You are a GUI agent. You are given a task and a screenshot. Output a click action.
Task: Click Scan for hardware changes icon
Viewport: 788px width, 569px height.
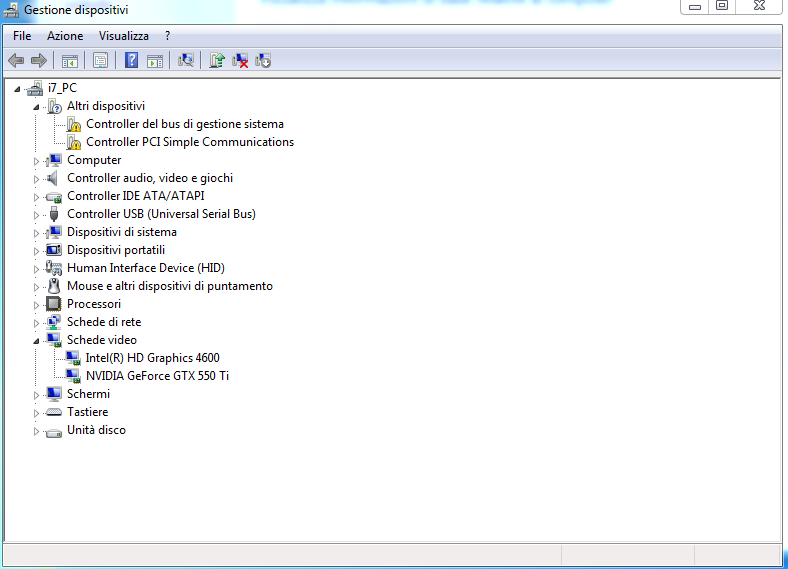pos(185,60)
